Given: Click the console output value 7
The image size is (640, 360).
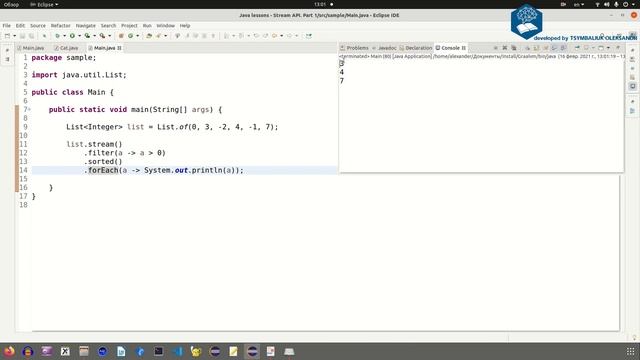Looking at the screenshot, I should pos(342,81).
